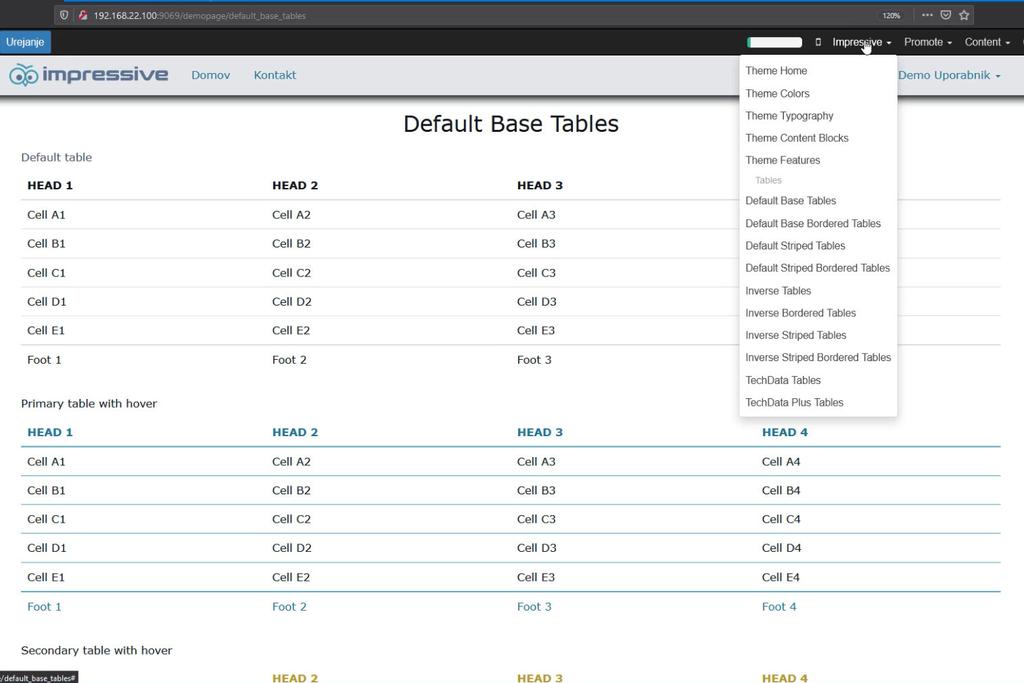Viewport: 1024px width, 683px height.
Task: Click the Impressive owl logo
Action: click(x=89, y=75)
